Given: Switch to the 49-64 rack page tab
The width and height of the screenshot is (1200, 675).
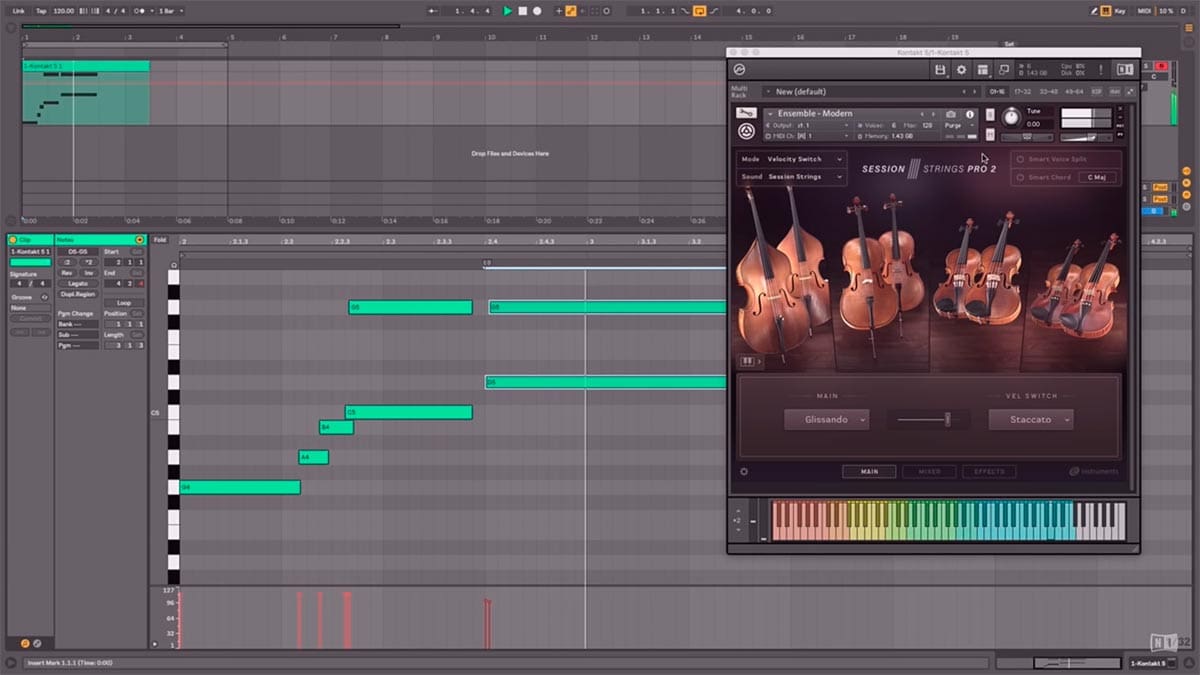Looking at the screenshot, I should pos(1074,91).
